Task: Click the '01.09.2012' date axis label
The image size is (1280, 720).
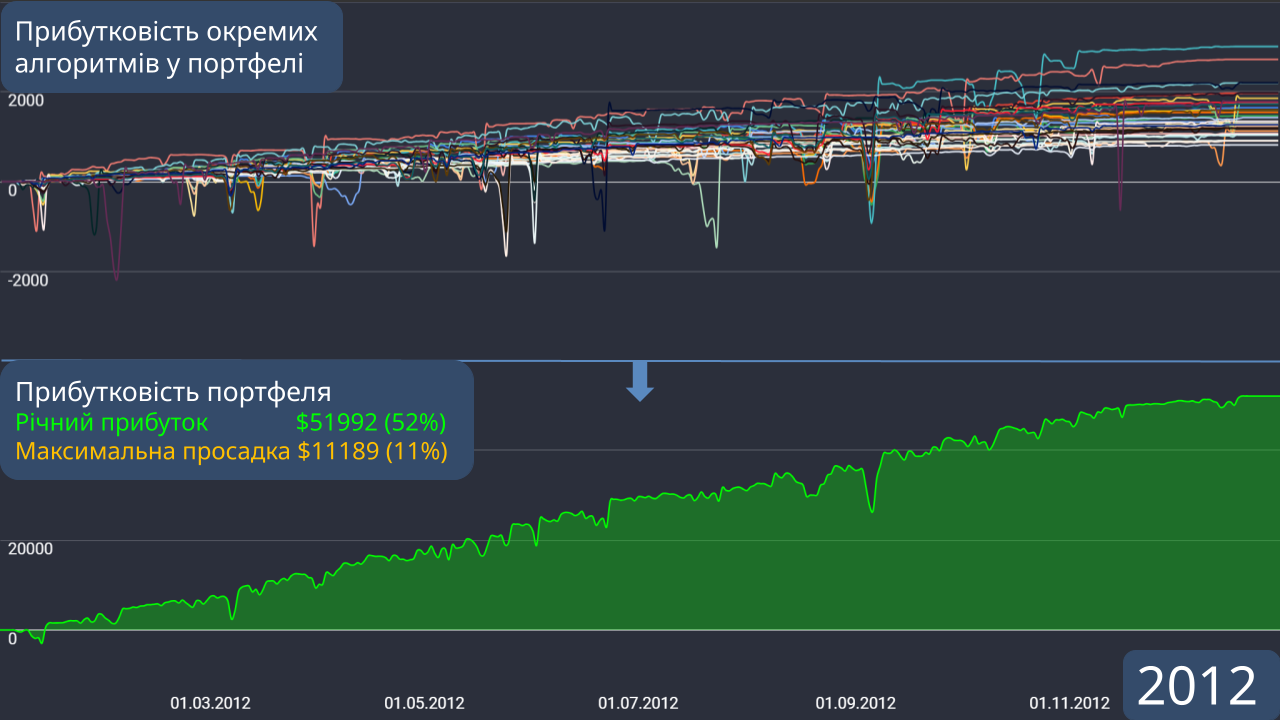Action: (855, 703)
